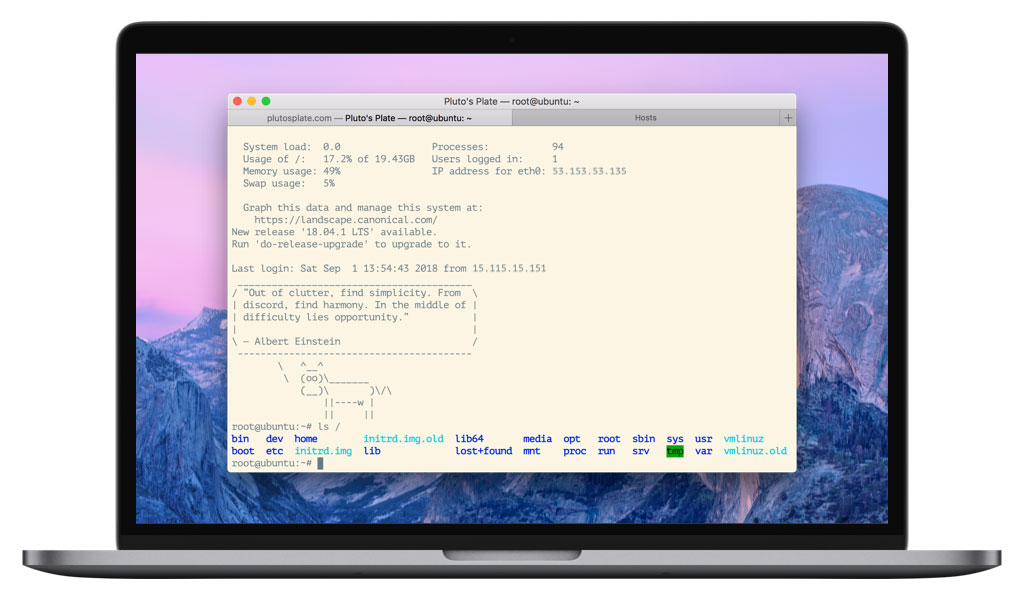This screenshot has height=600, width=1024.
Task: Select the sys directory name
Action: click(x=674, y=438)
